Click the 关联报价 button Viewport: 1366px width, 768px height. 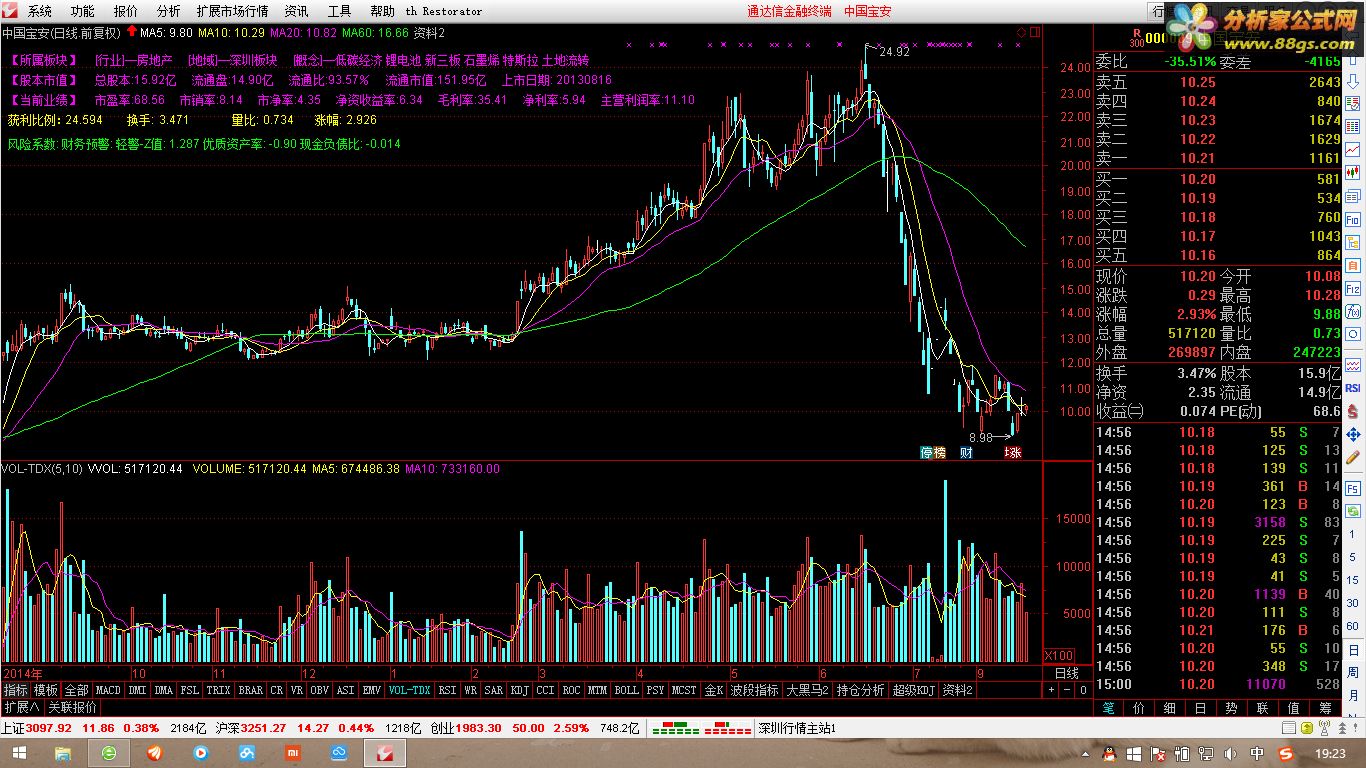73,706
